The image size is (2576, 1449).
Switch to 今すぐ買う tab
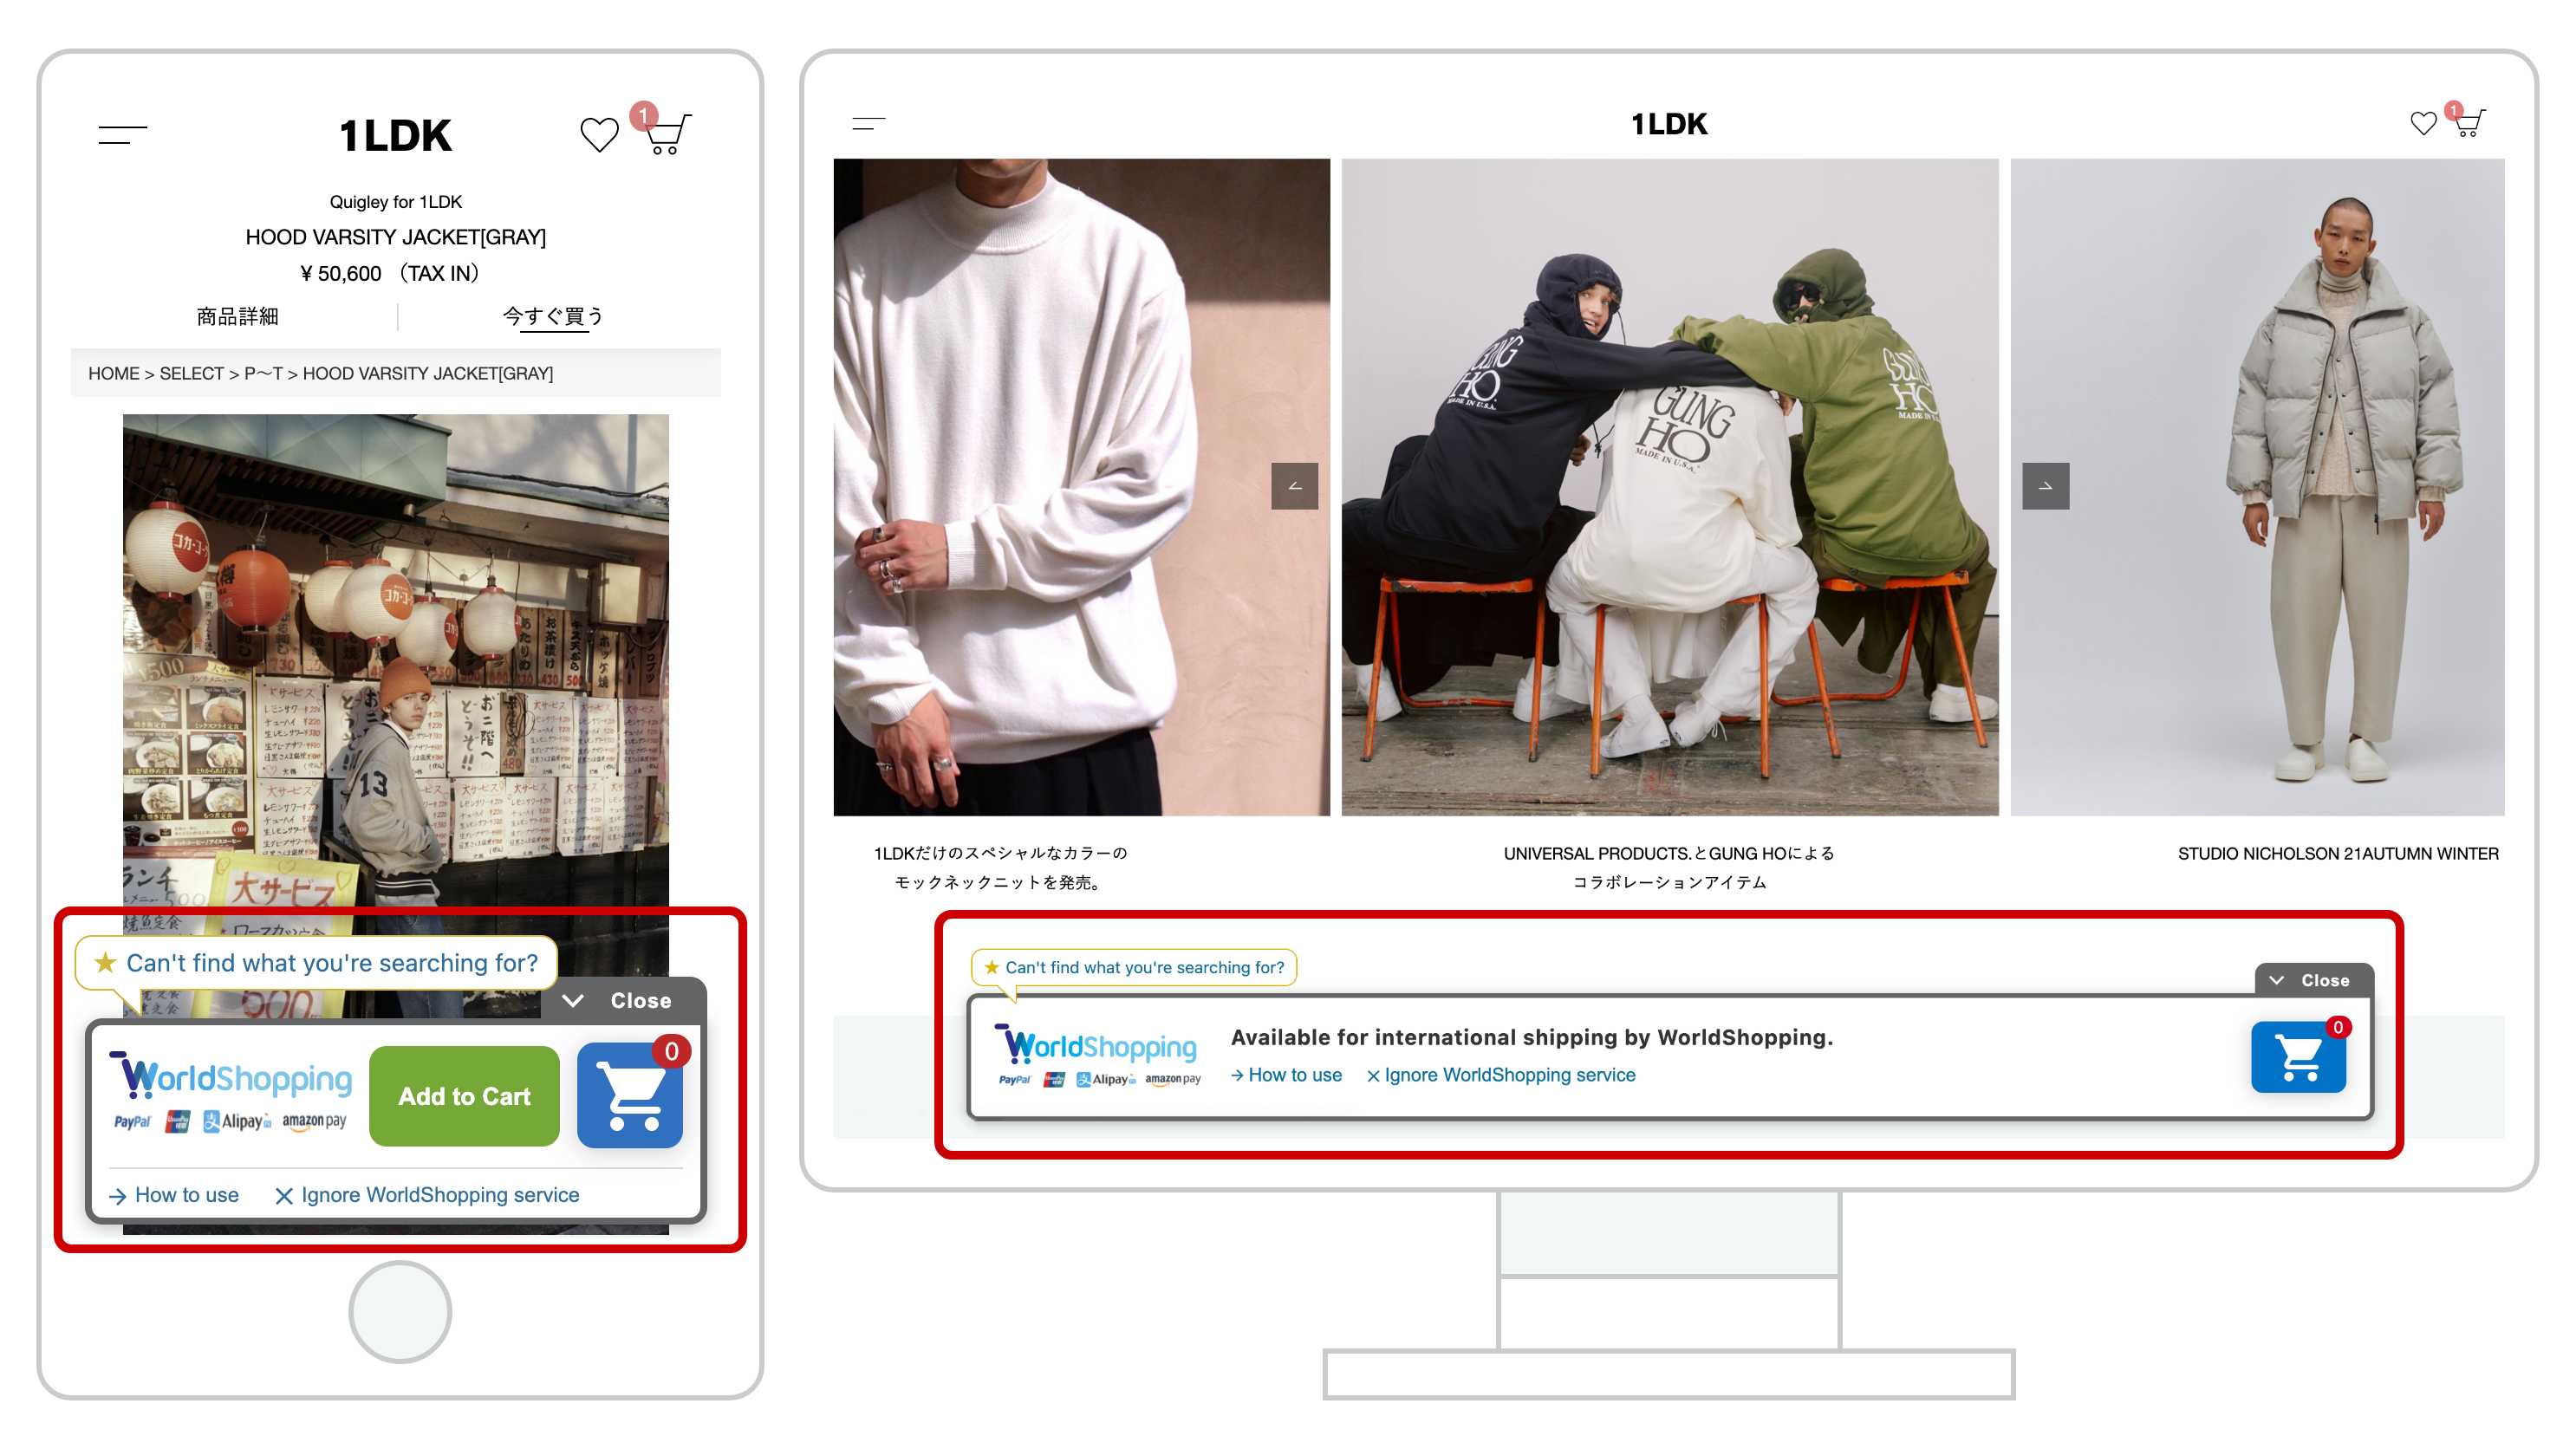pos(553,316)
